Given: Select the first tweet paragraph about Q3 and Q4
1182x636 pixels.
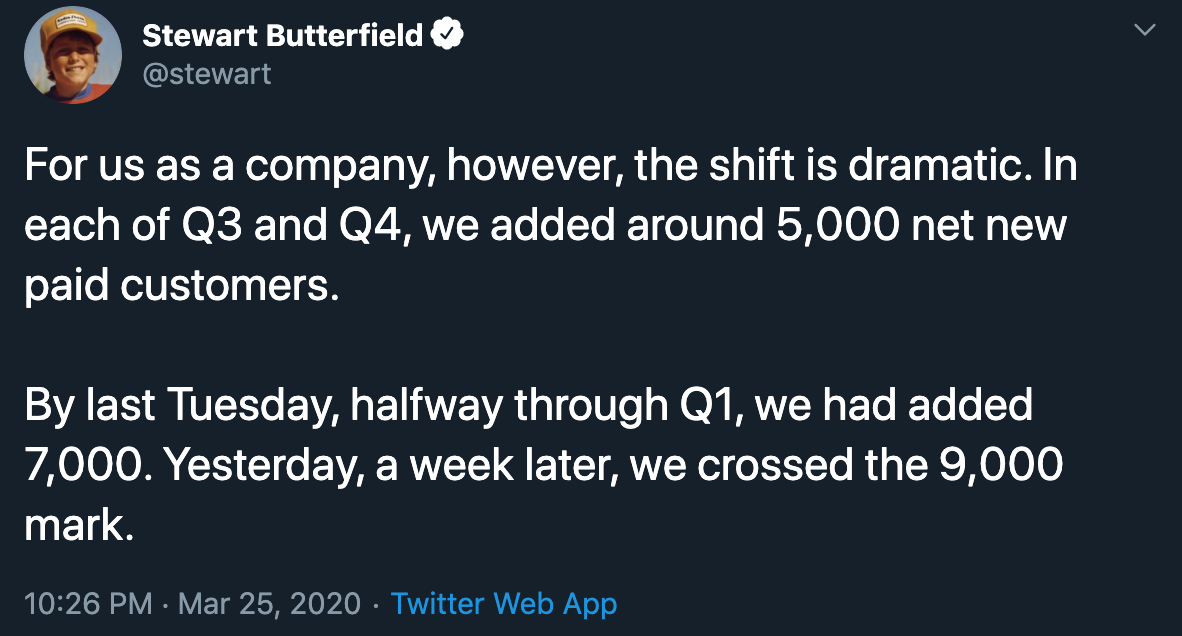Looking at the screenshot, I should click(551, 225).
